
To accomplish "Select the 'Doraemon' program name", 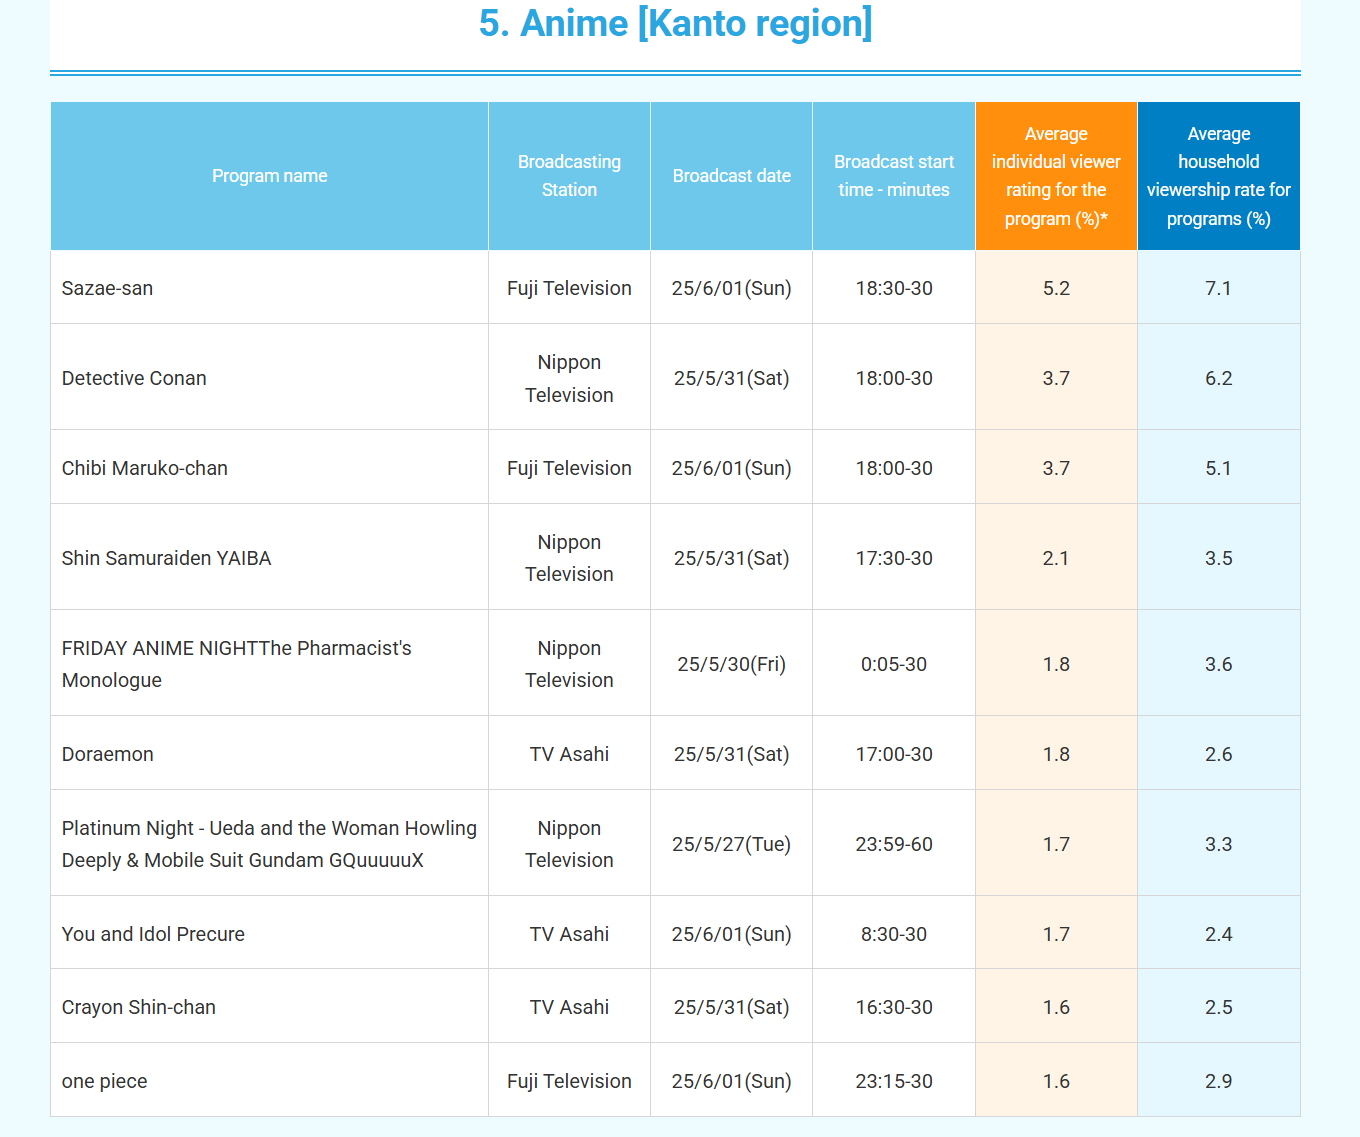I will 107,754.
